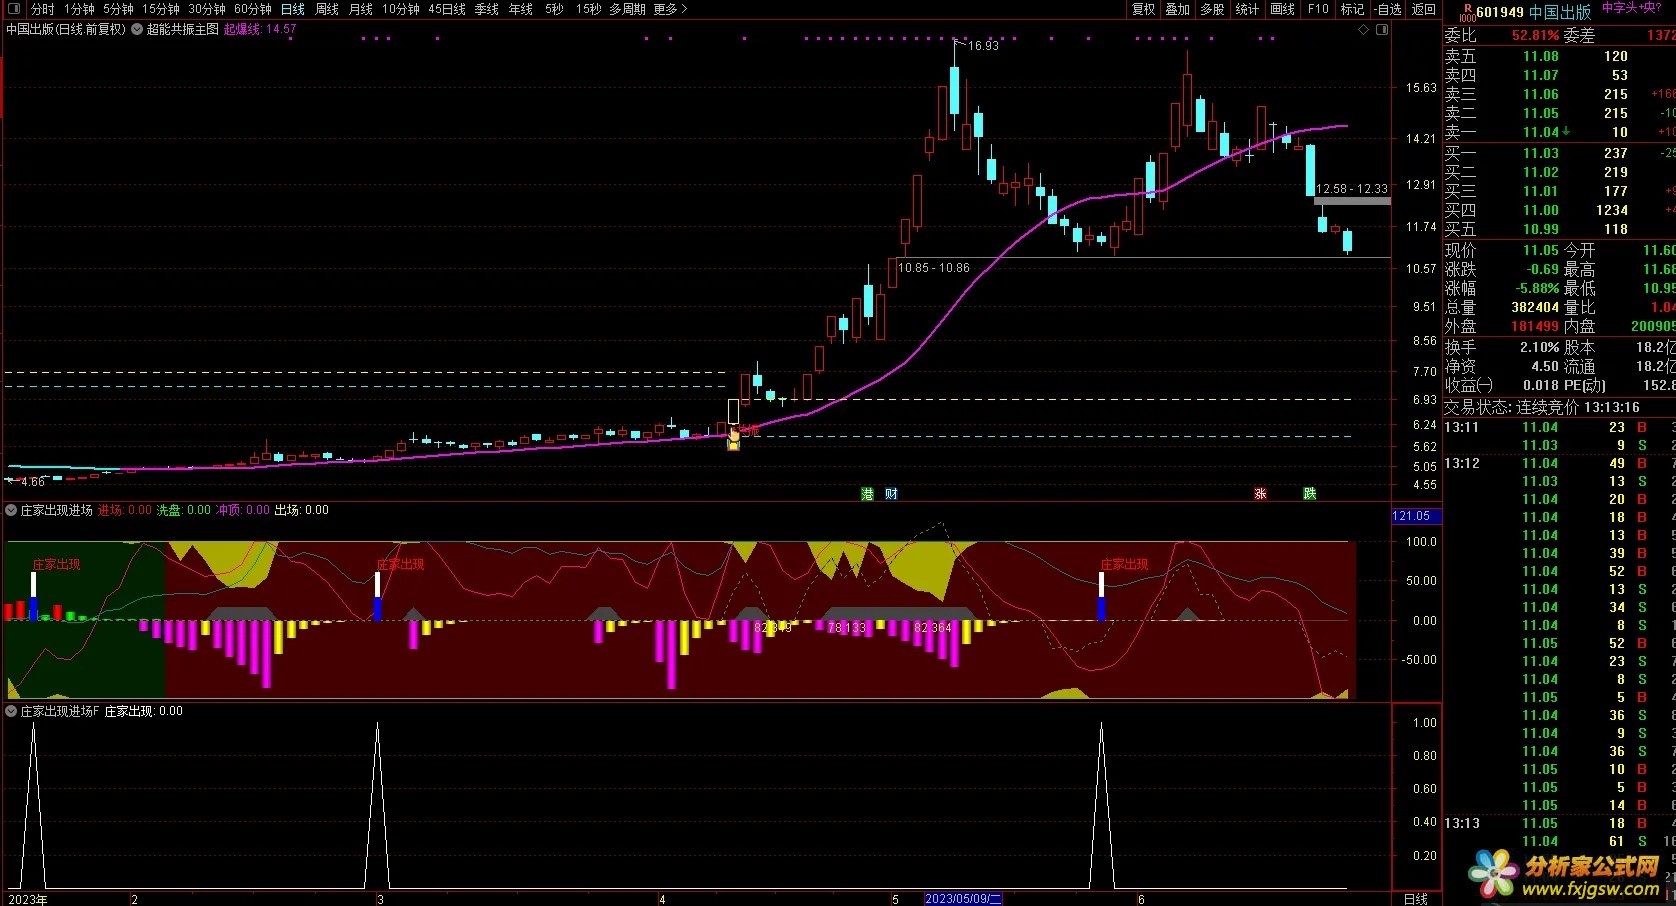
Task: Click the 港 marker icon
Action: [867, 494]
